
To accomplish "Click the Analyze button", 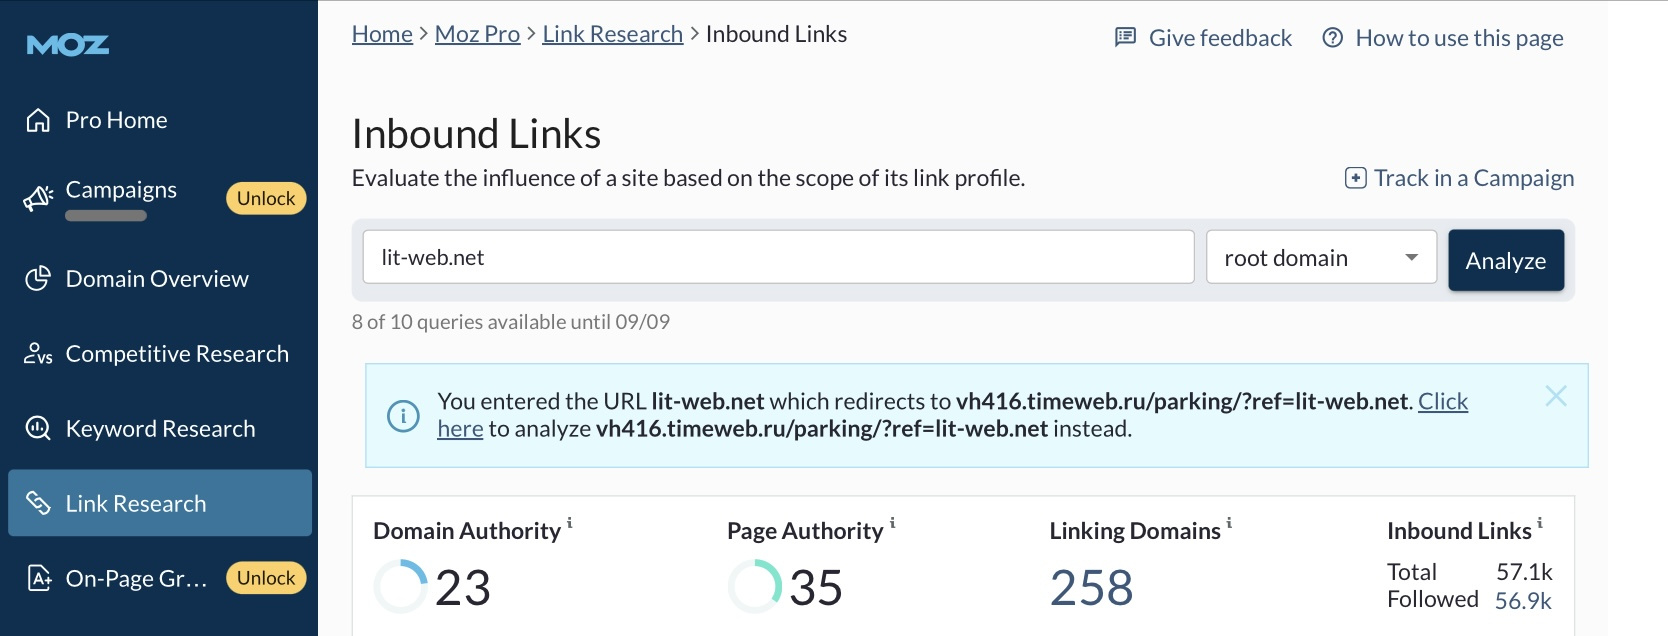I will (1506, 260).
